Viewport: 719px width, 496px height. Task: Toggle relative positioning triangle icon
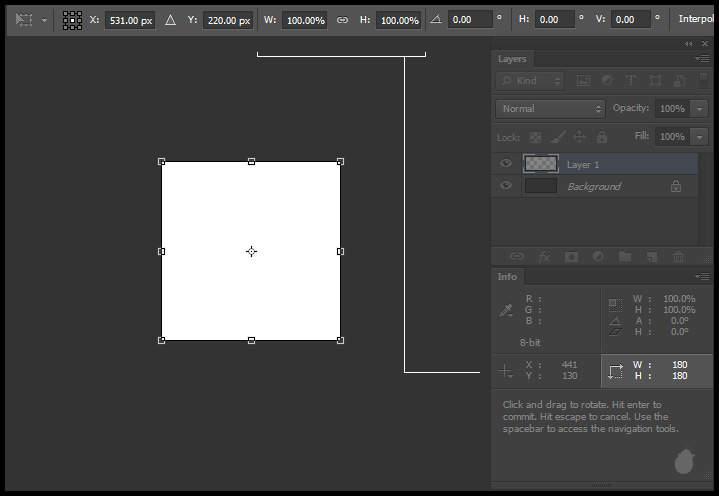click(x=170, y=19)
